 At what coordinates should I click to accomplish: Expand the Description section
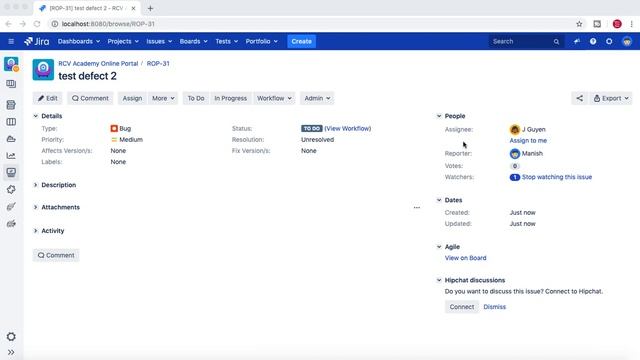(x=36, y=185)
